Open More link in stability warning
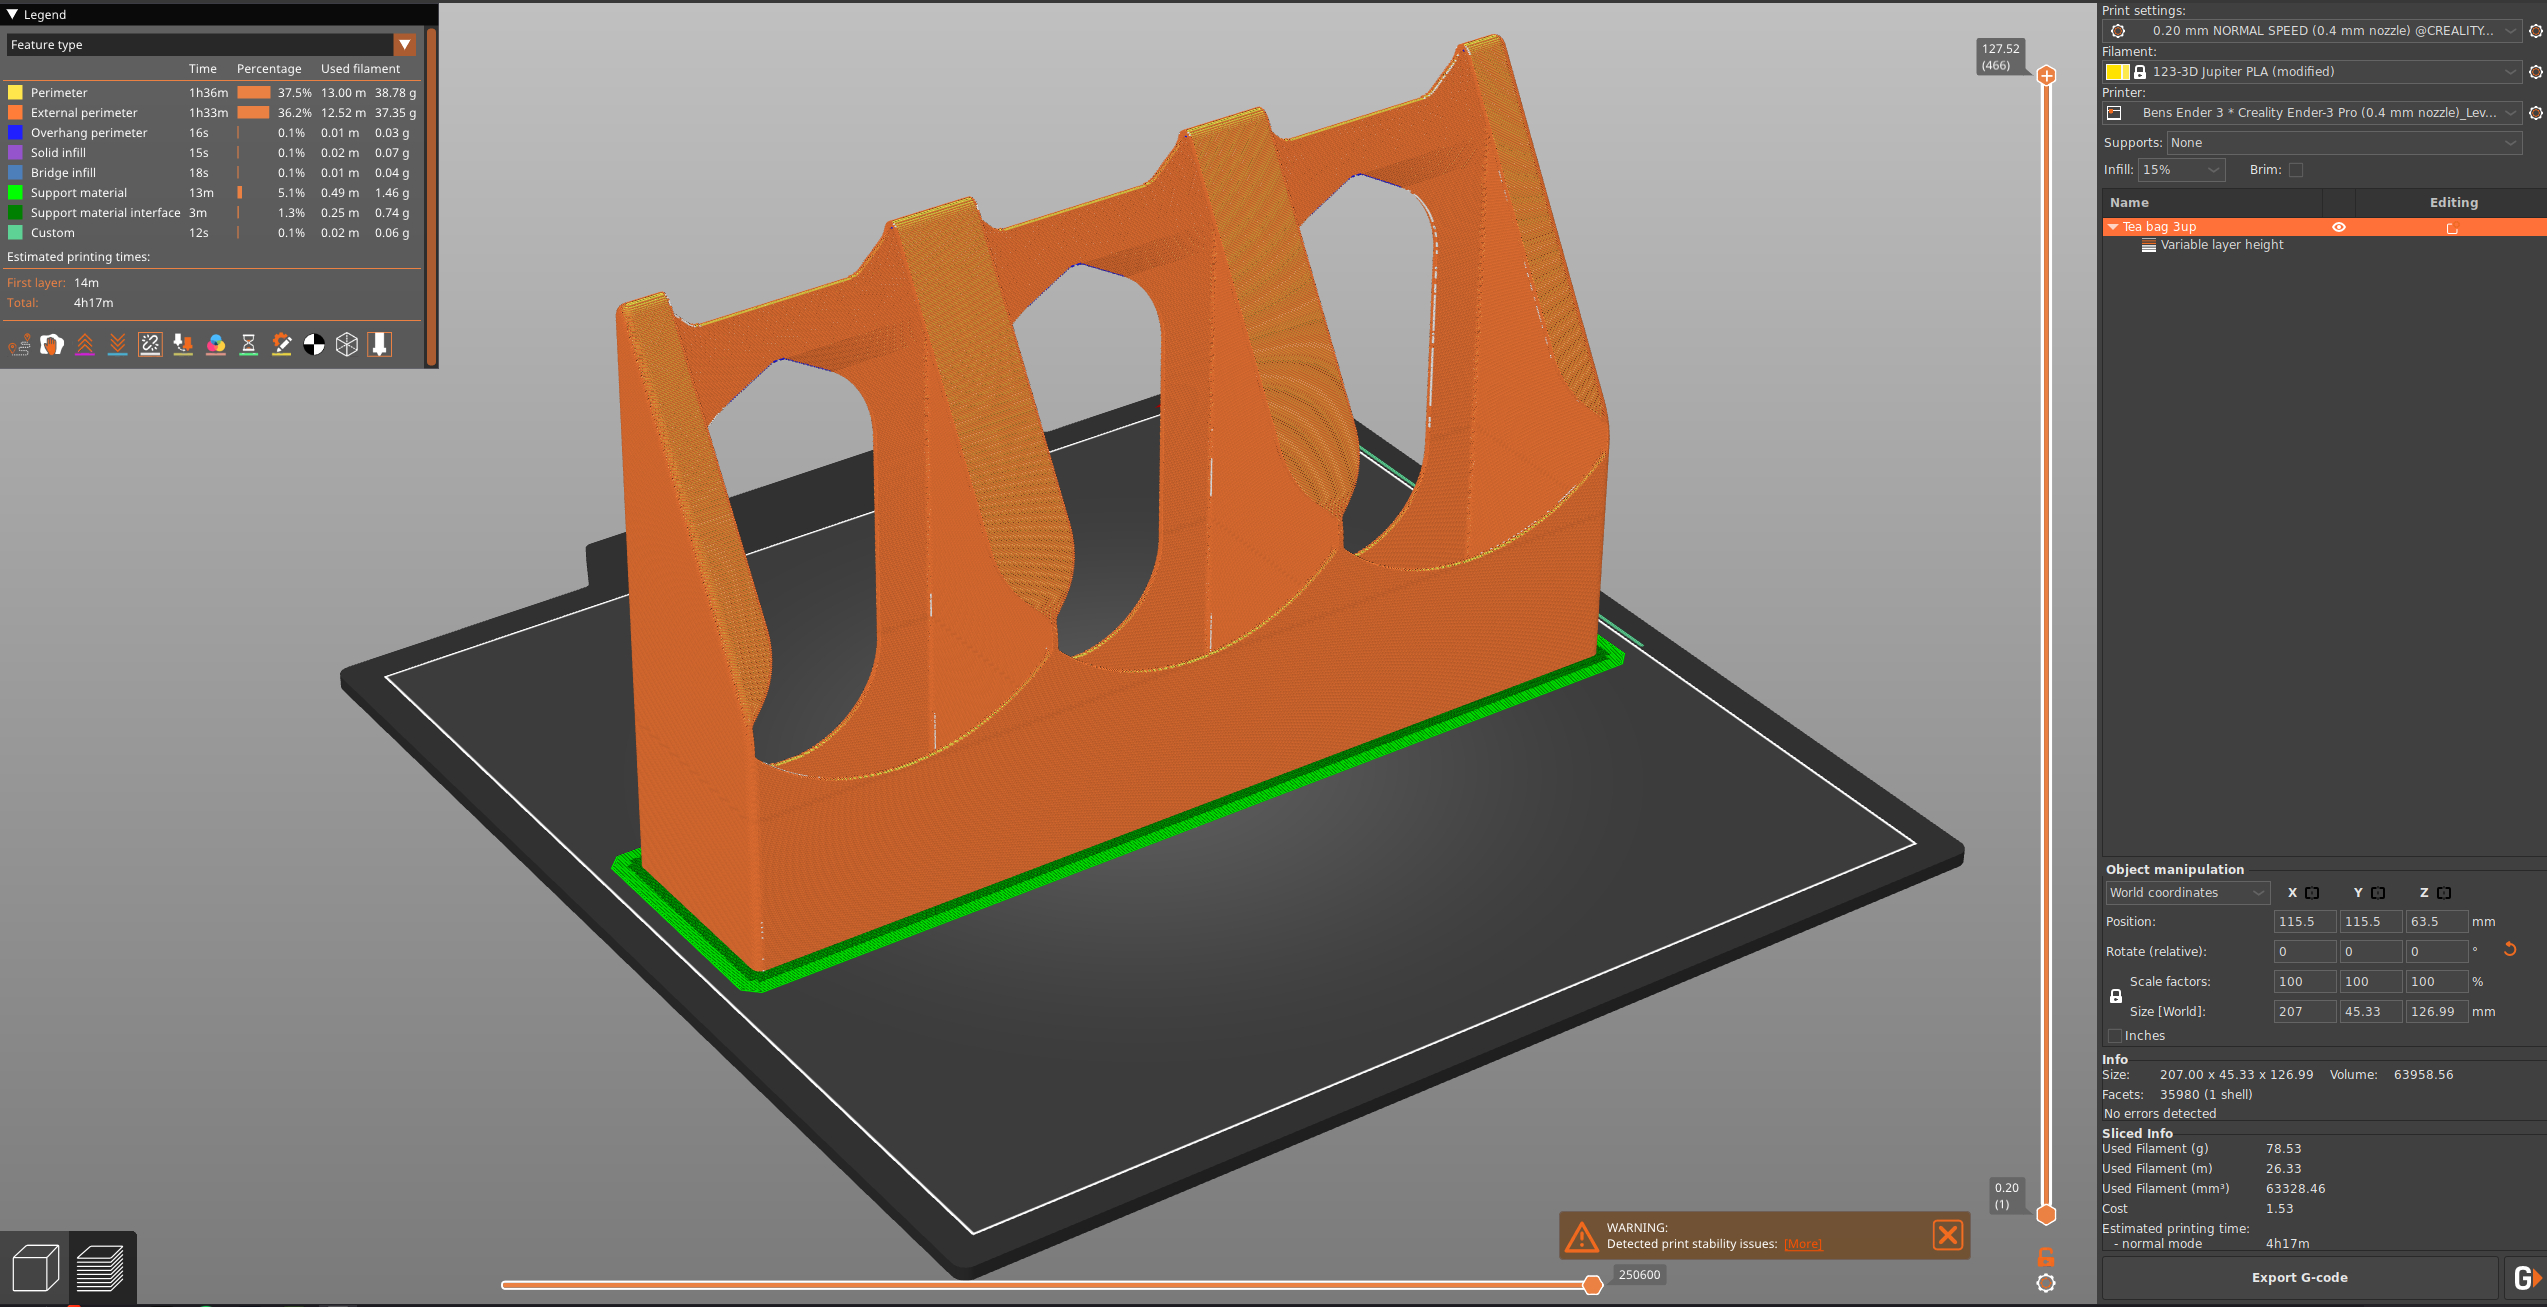Image resolution: width=2547 pixels, height=1307 pixels. coord(1803,1244)
